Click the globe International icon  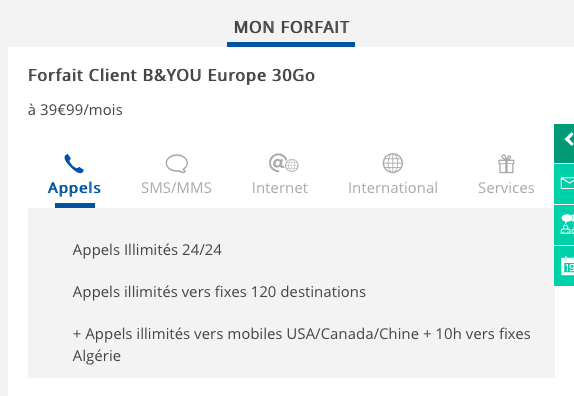(x=393, y=163)
